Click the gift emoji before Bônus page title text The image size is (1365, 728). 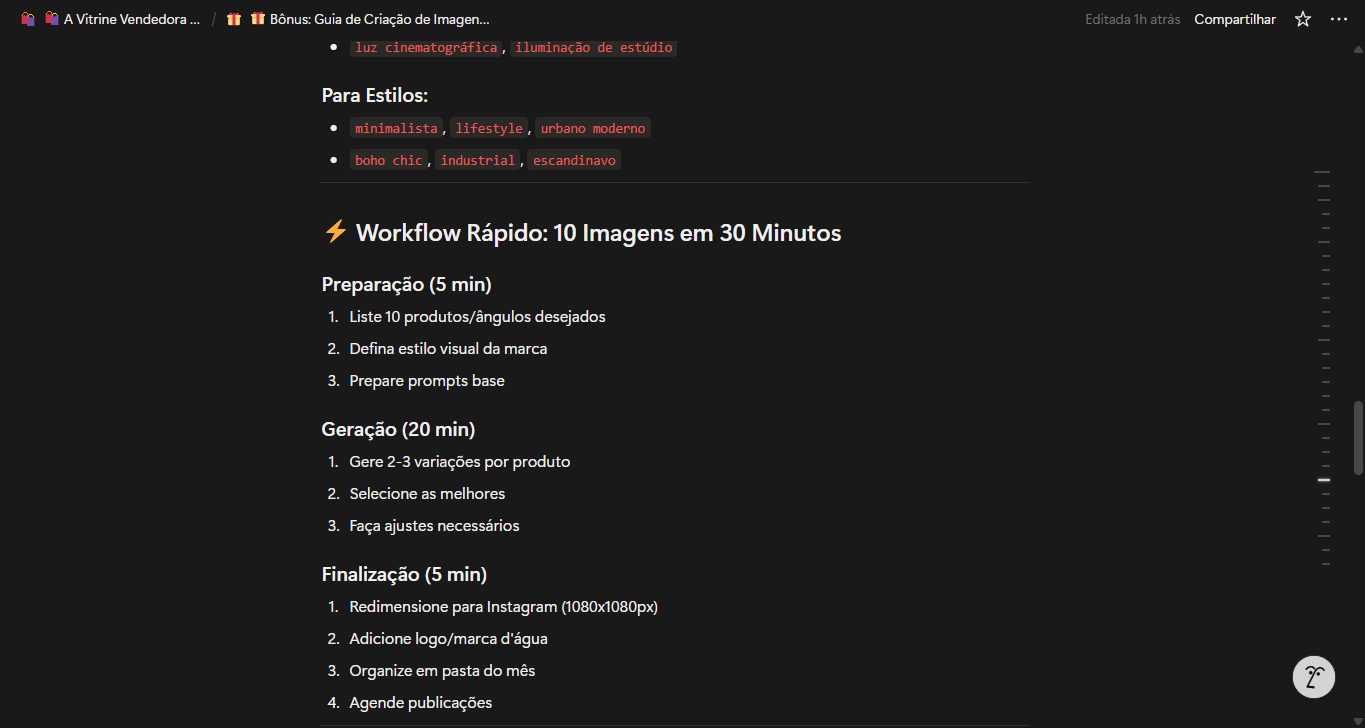(x=257, y=18)
